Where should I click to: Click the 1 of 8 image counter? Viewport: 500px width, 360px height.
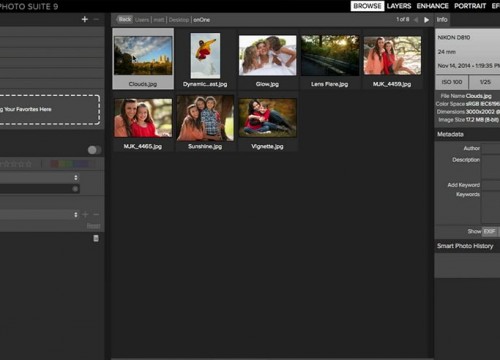[403, 20]
